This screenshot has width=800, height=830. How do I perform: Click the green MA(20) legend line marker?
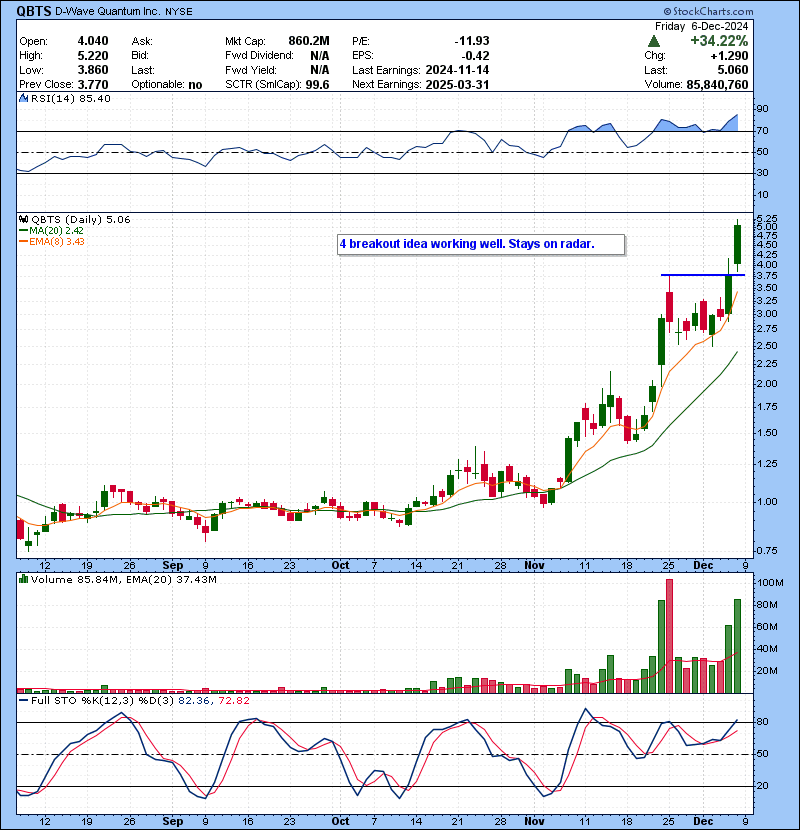(23, 230)
